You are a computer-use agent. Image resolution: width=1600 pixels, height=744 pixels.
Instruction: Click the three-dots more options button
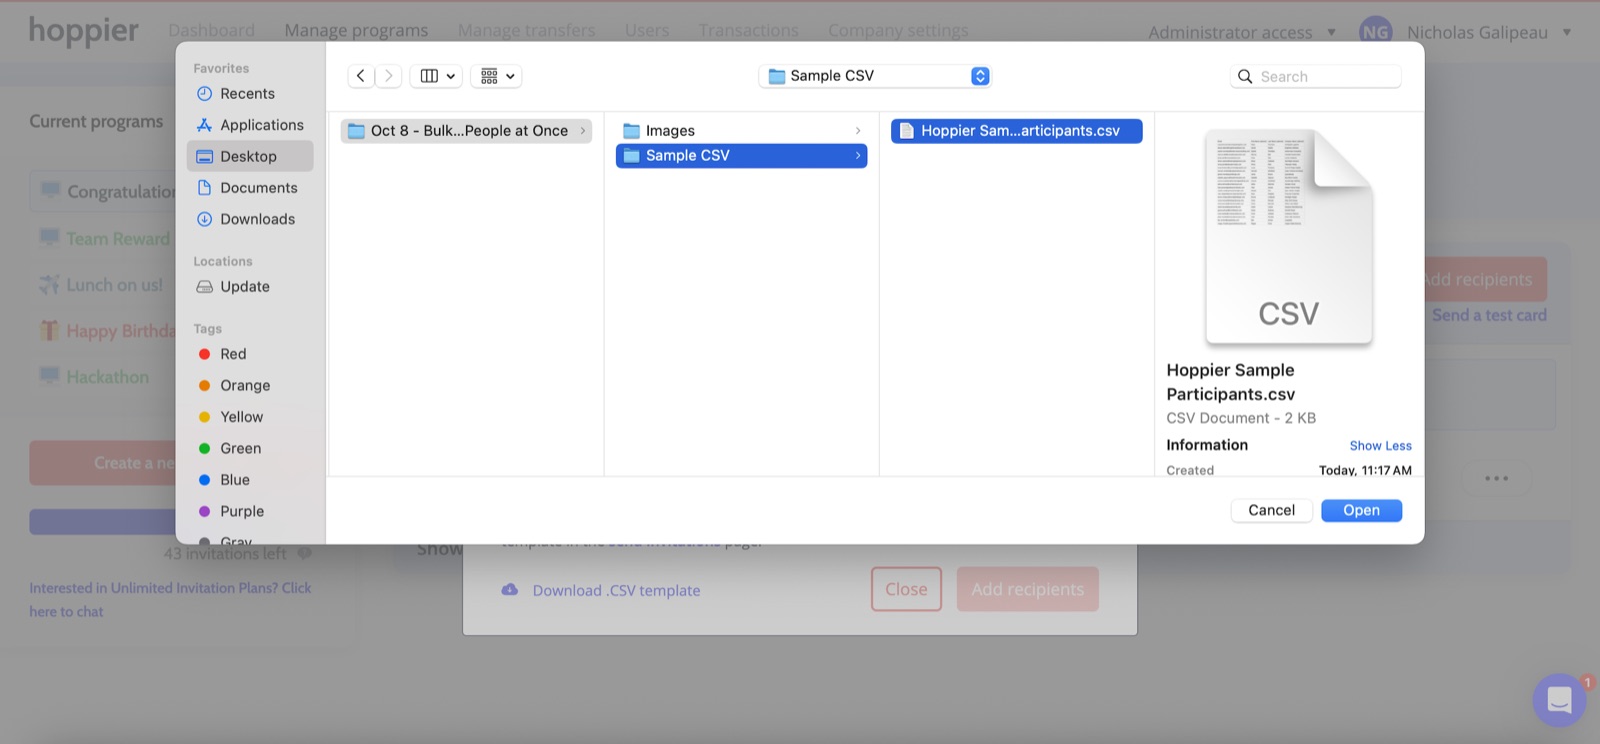click(x=1496, y=478)
